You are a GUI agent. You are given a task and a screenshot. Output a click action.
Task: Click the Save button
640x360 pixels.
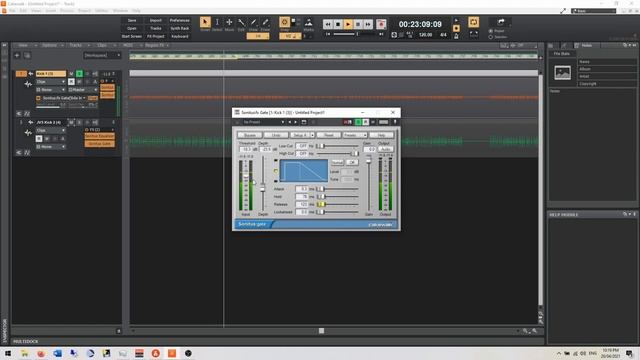pyautogui.click(x=132, y=20)
